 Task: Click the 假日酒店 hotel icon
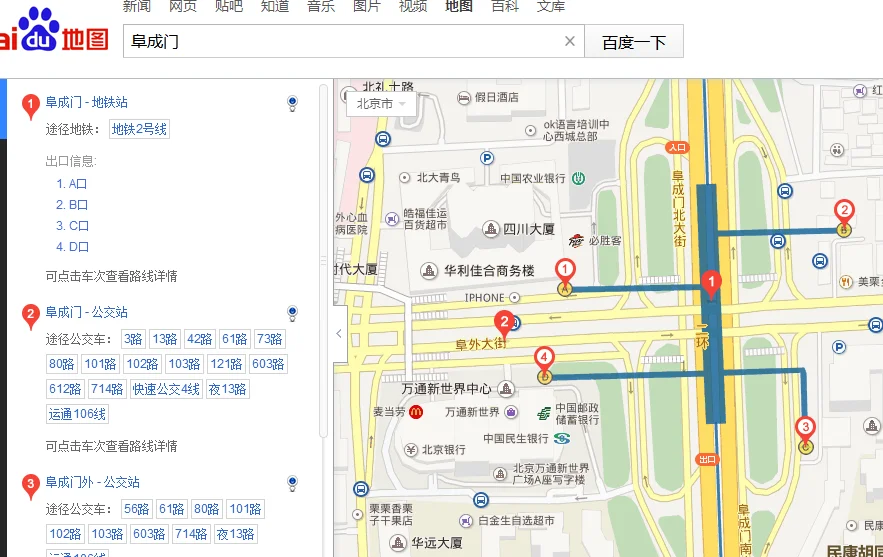pyautogui.click(x=463, y=97)
